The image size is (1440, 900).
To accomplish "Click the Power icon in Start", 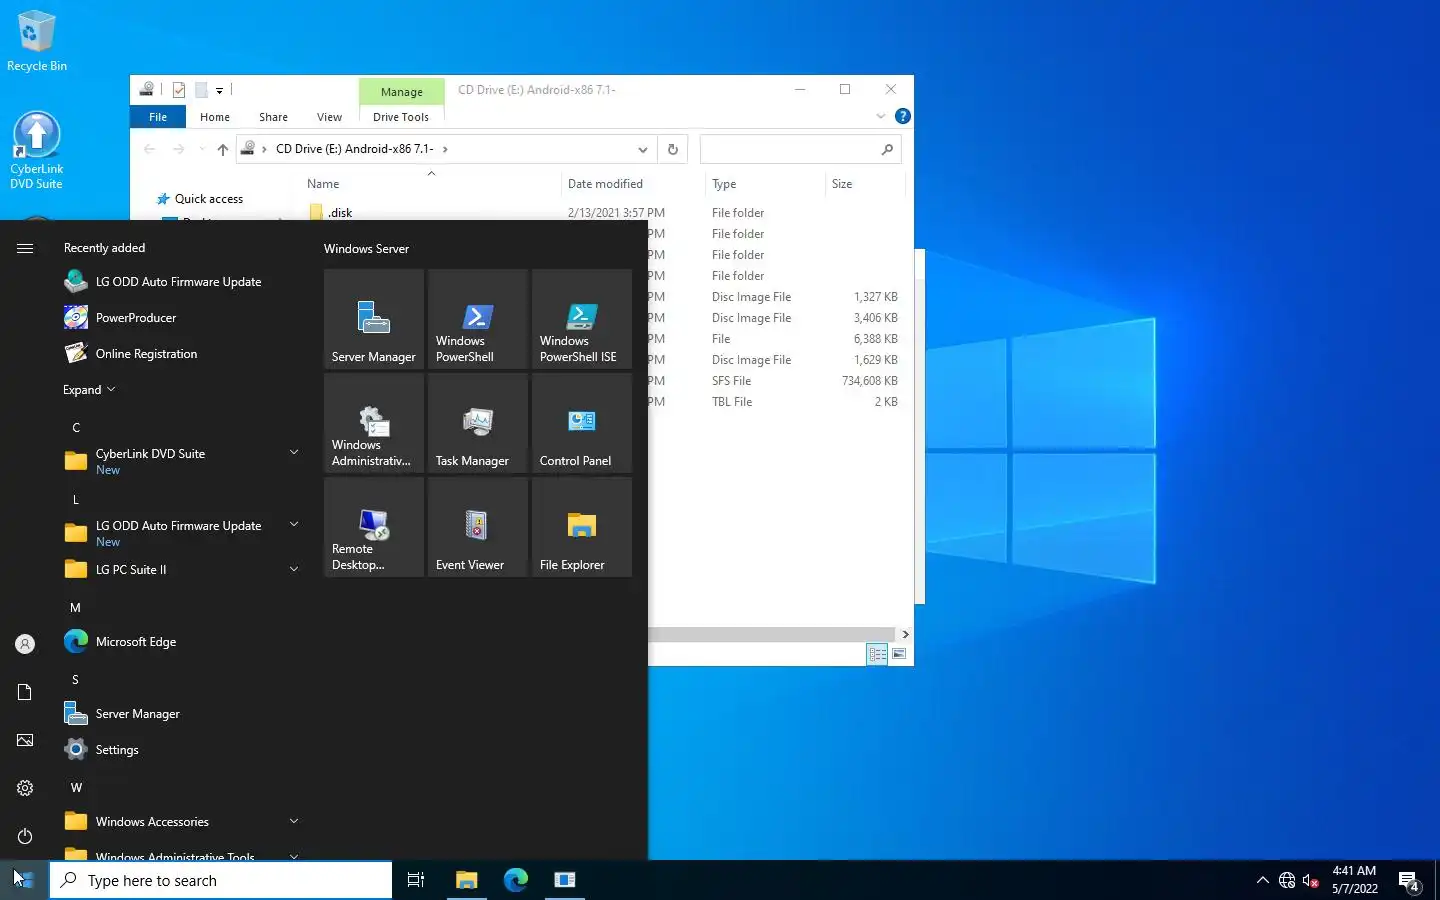I will pos(25,836).
